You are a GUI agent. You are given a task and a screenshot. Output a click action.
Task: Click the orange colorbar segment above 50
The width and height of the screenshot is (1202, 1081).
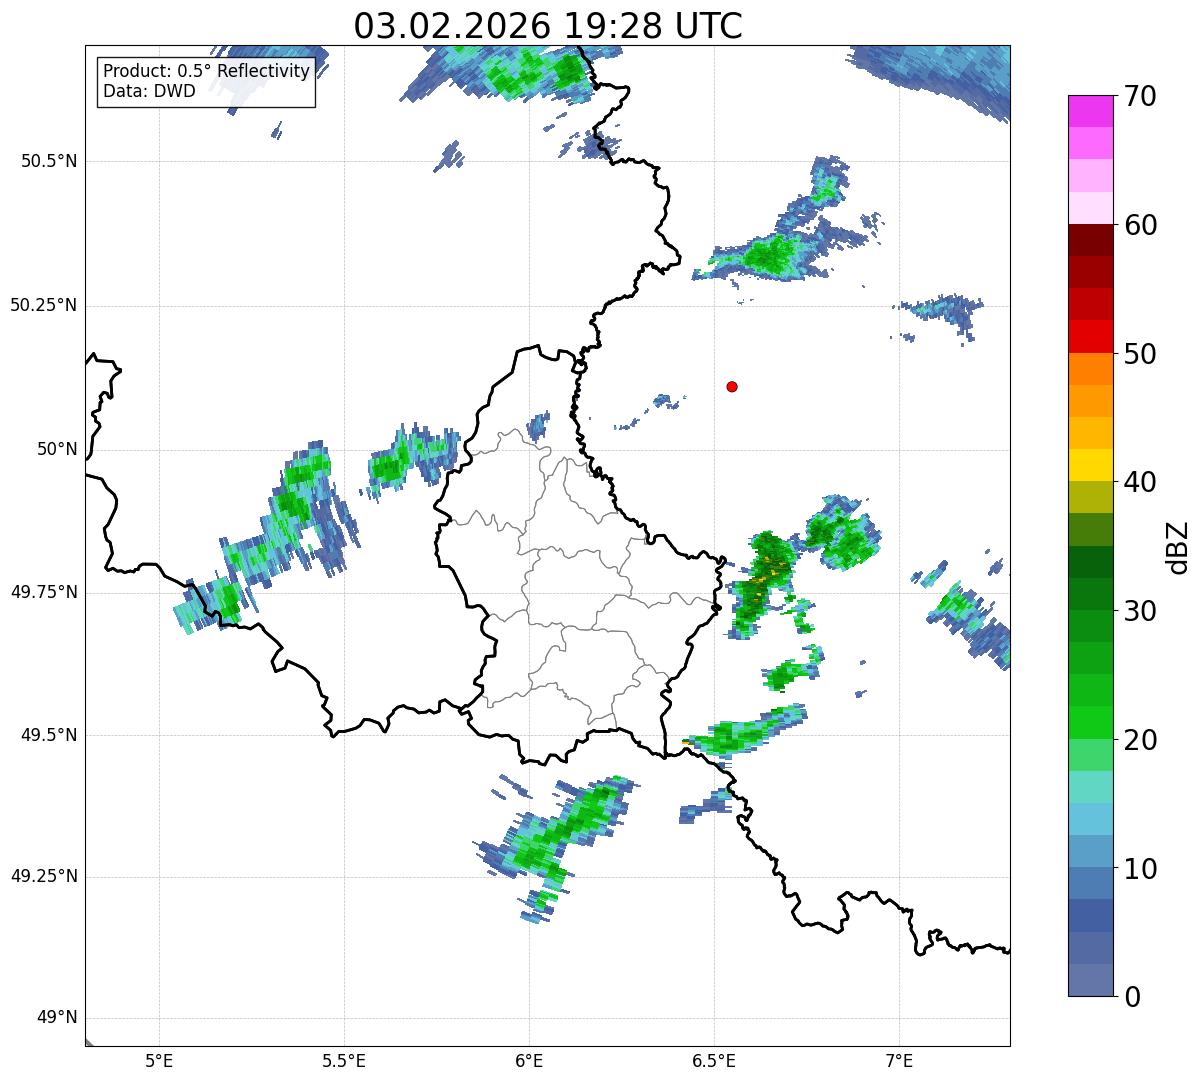[1090, 369]
